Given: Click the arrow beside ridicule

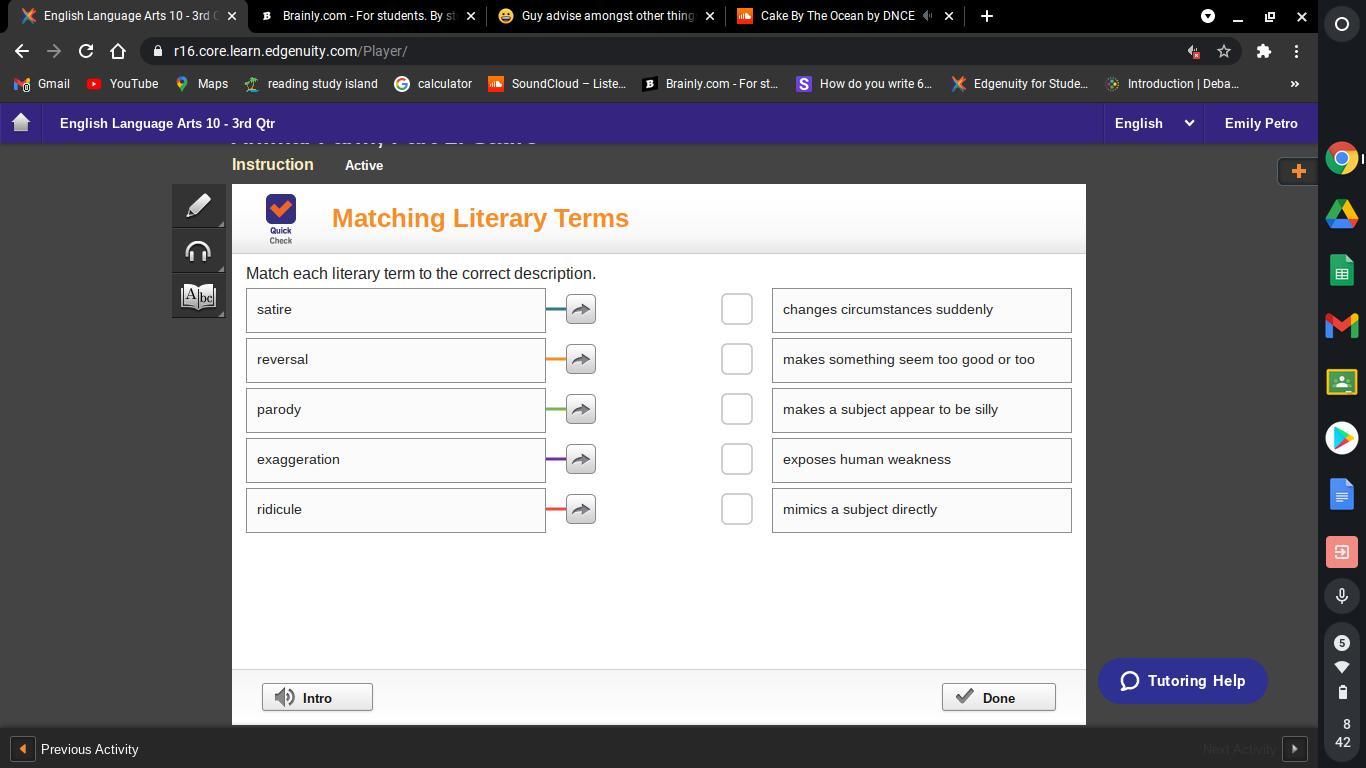Looking at the screenshot, I should point(580,510).
